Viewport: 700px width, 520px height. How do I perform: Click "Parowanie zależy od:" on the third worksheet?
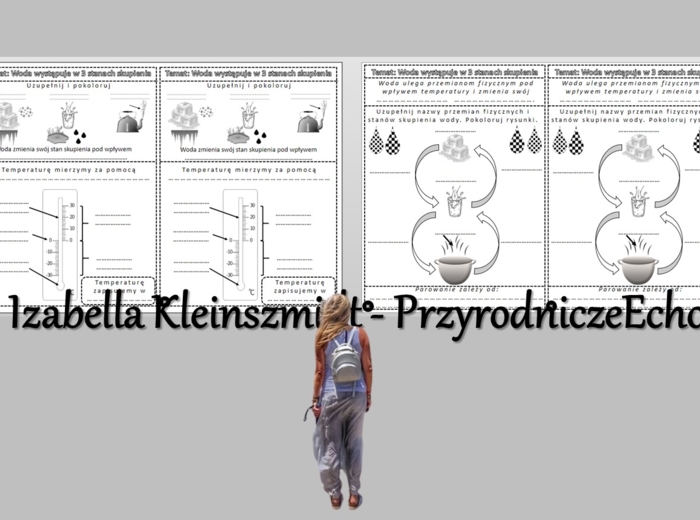[x=456, y=289]
